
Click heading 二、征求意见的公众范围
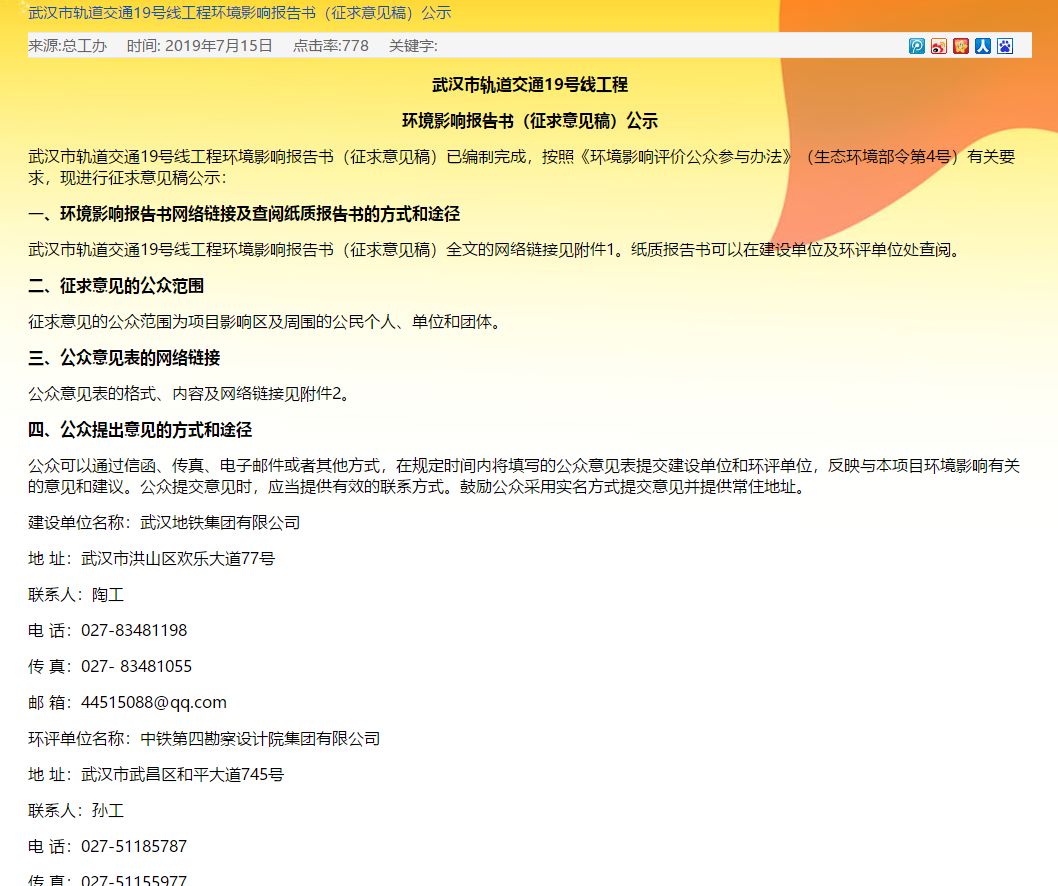click(x=116, y=285)
